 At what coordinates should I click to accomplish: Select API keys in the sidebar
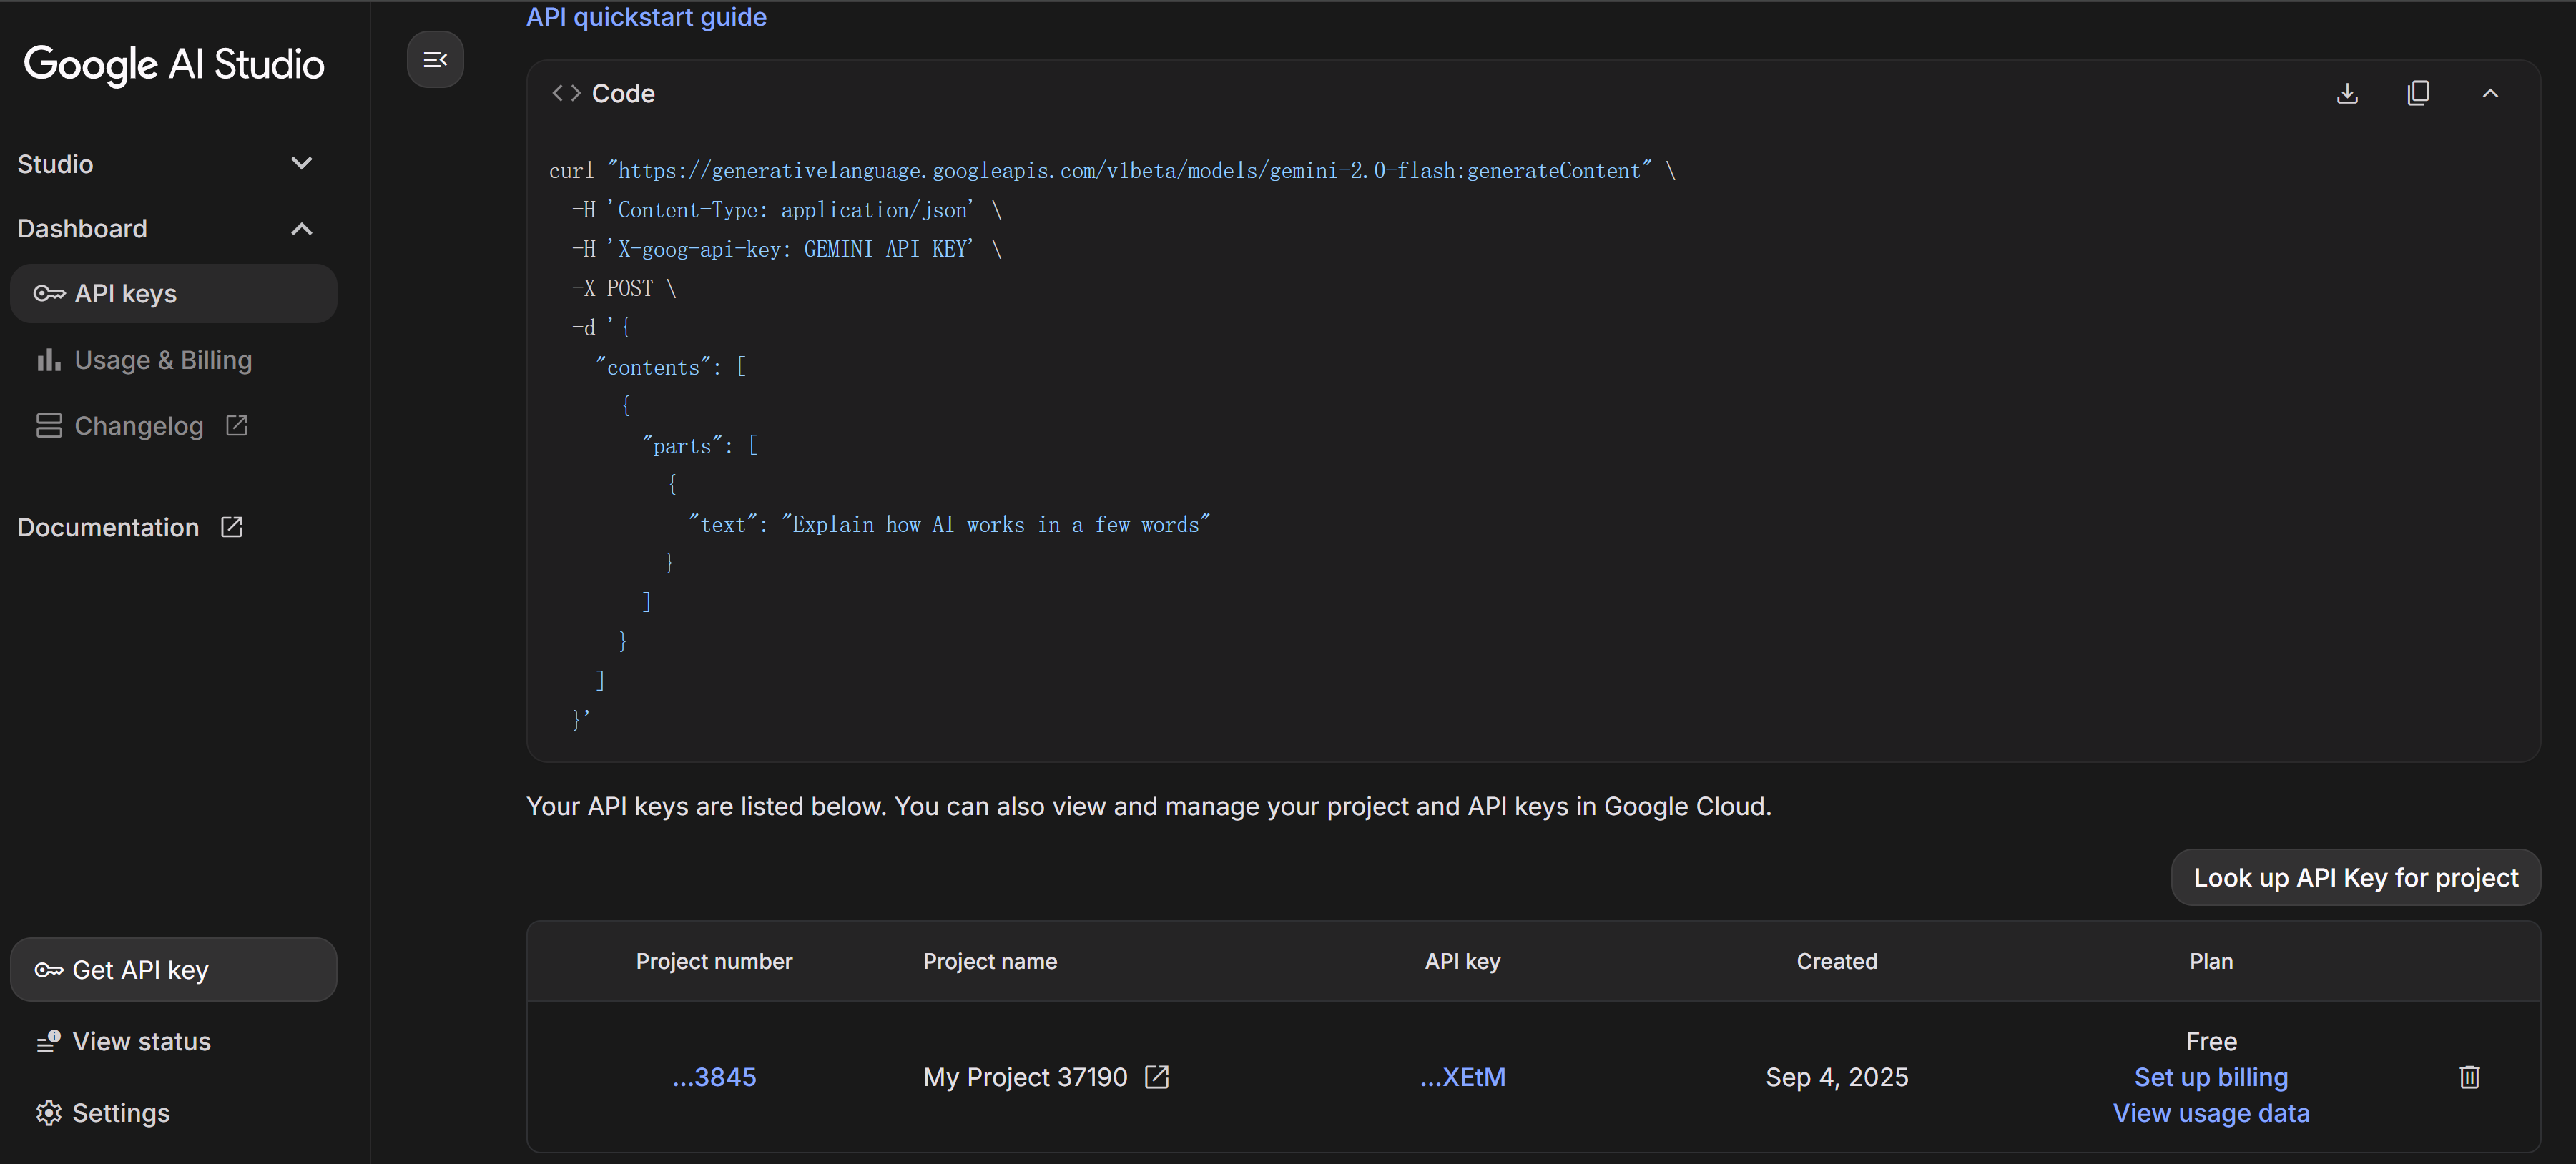pos(173,293)
